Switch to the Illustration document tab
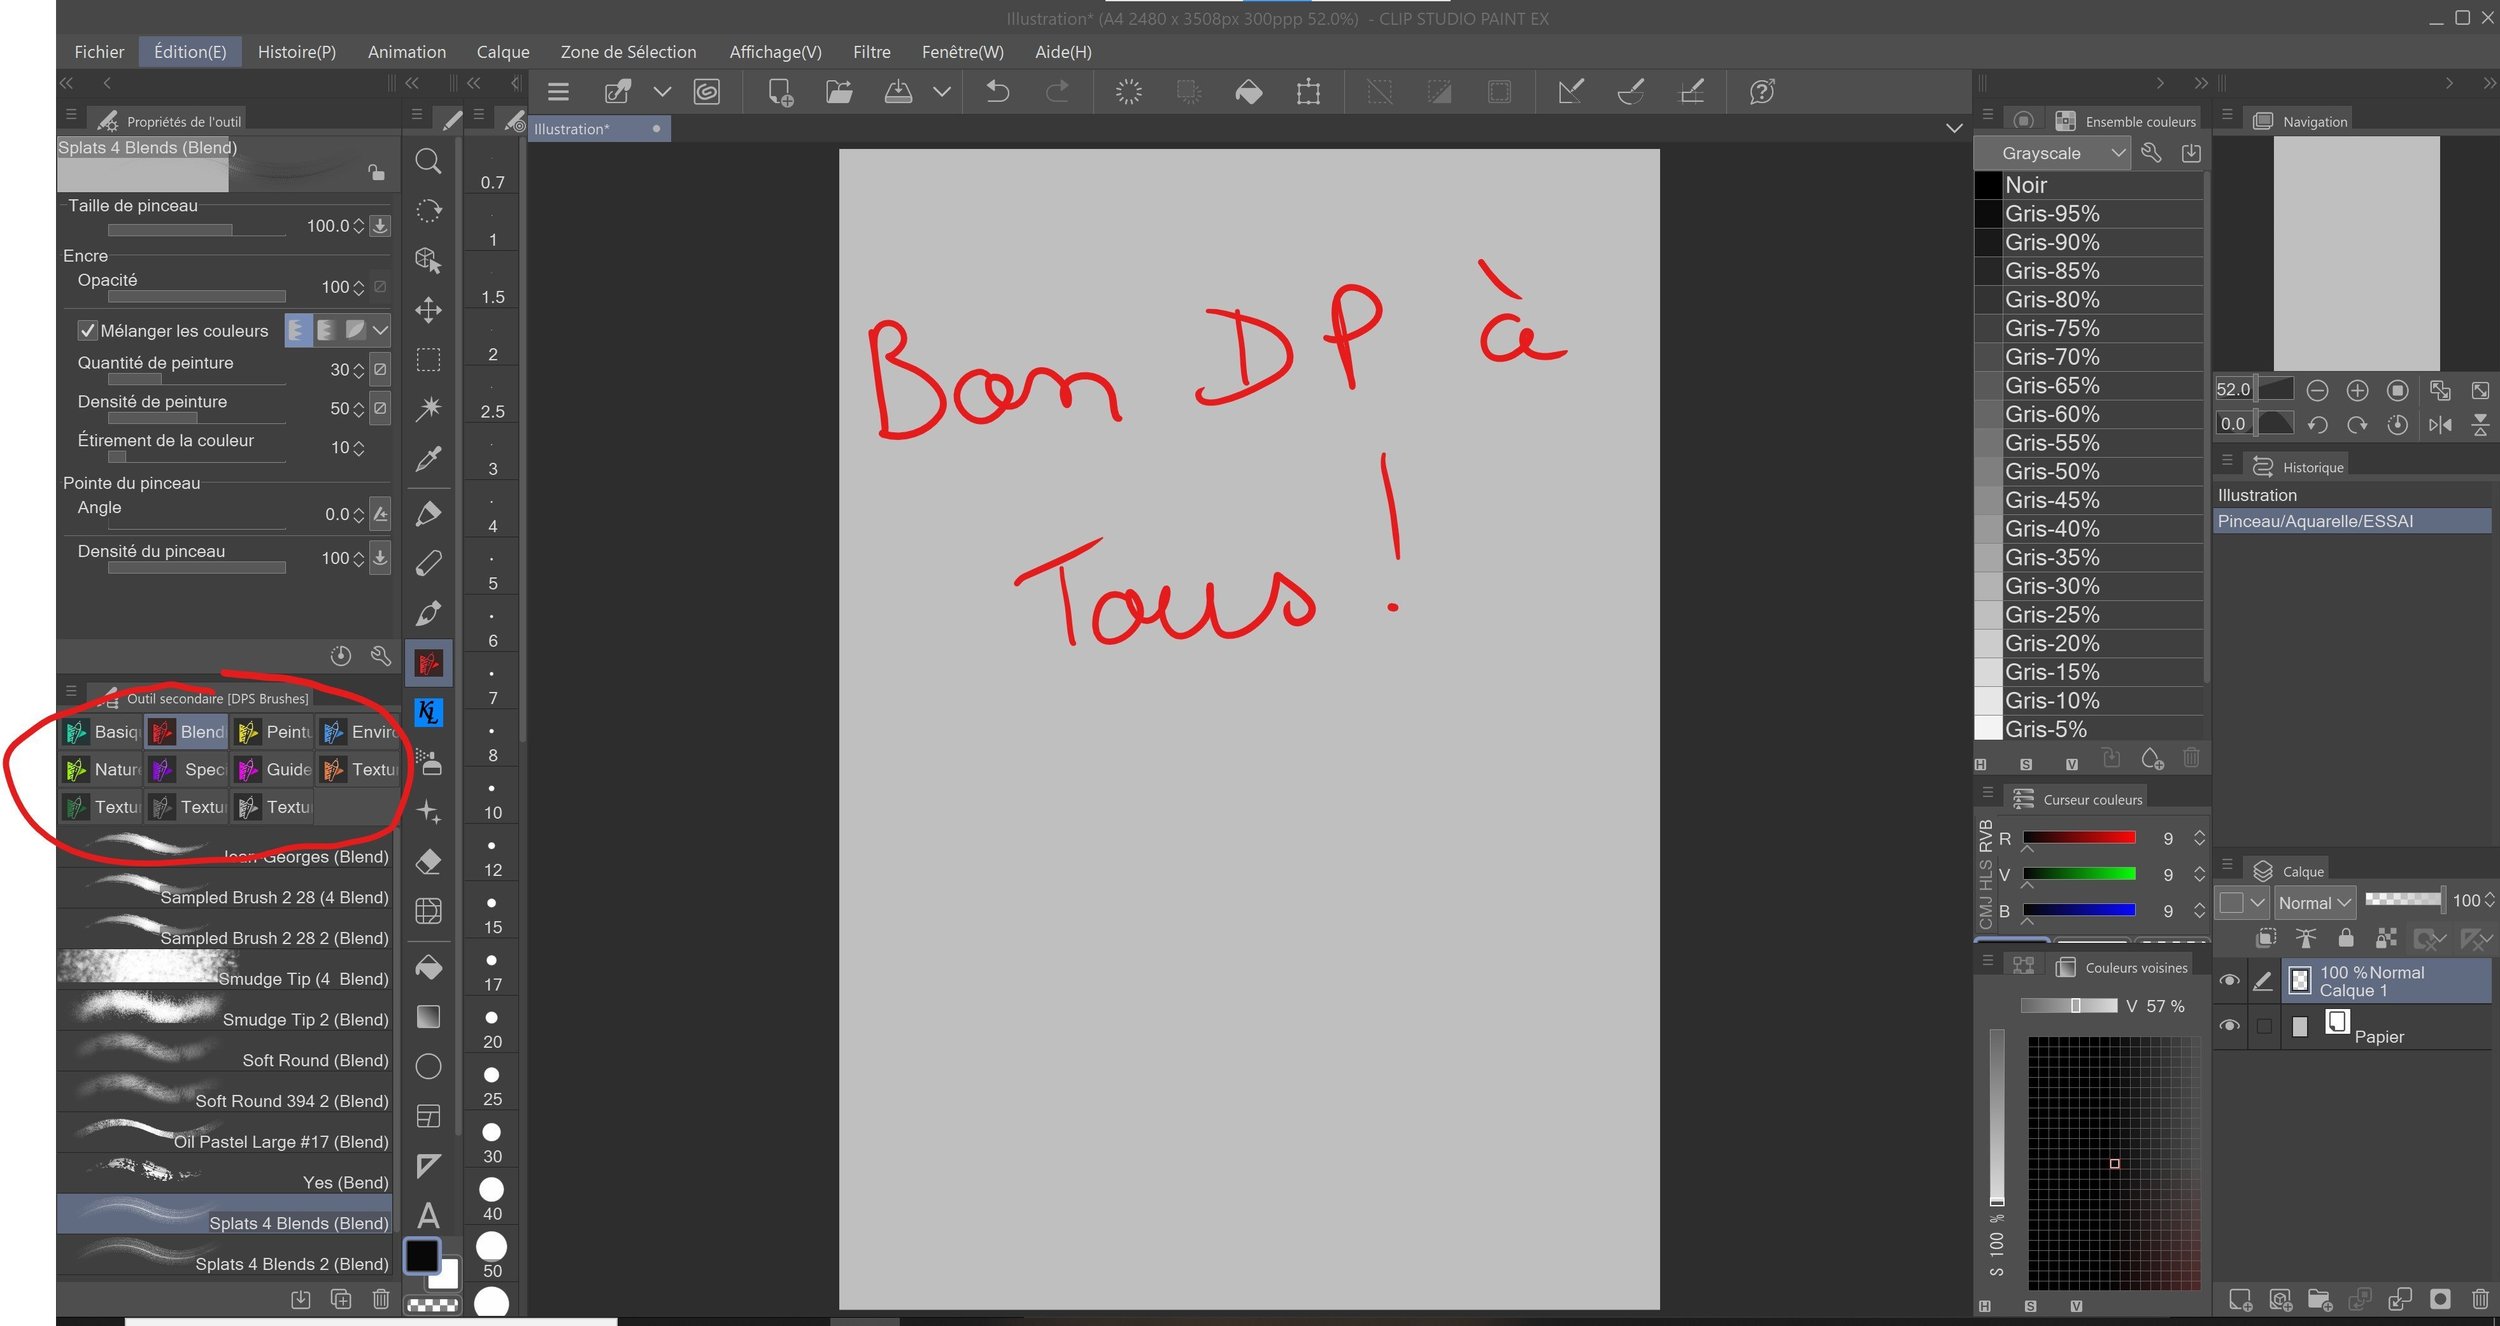Image resolution: width=2500 pixels, height=1326 pixels. (572, 129)
